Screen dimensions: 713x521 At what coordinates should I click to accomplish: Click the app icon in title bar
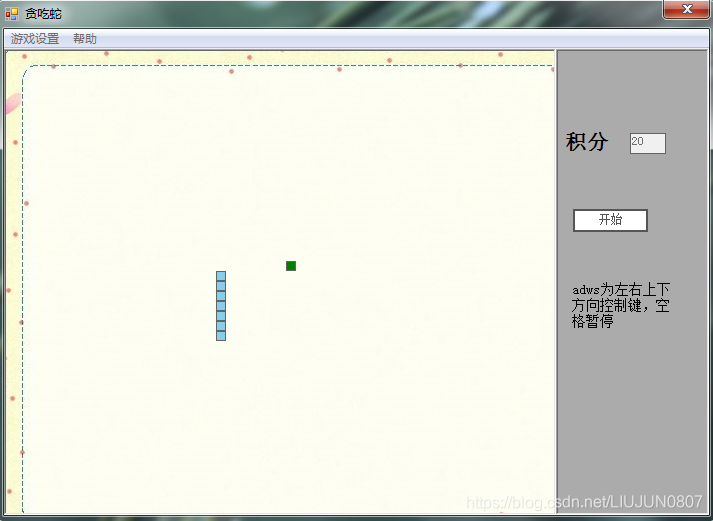click(11, 14)
